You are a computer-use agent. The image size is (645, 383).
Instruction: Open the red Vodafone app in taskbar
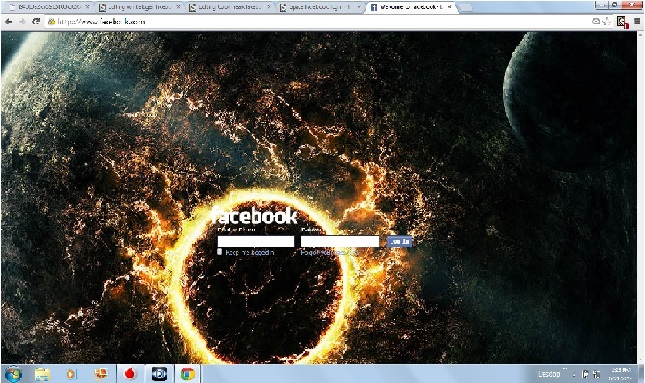130,374
